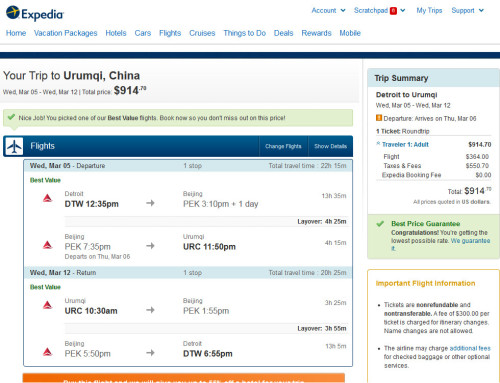Screen dimensions: 500x383
Task: Open Flights in navigation
Action: point(170,33)
